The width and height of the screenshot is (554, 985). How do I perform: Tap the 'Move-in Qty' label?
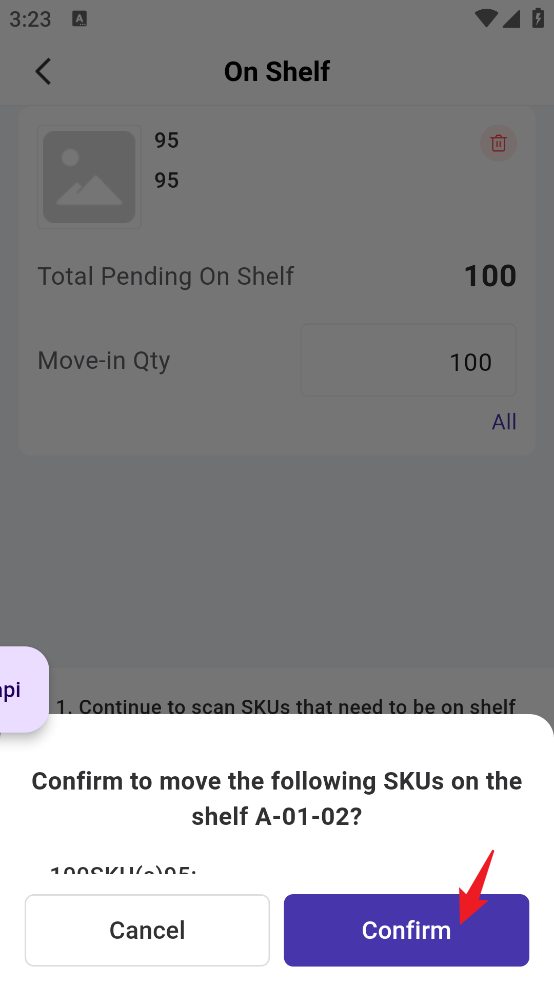(104, 361)
